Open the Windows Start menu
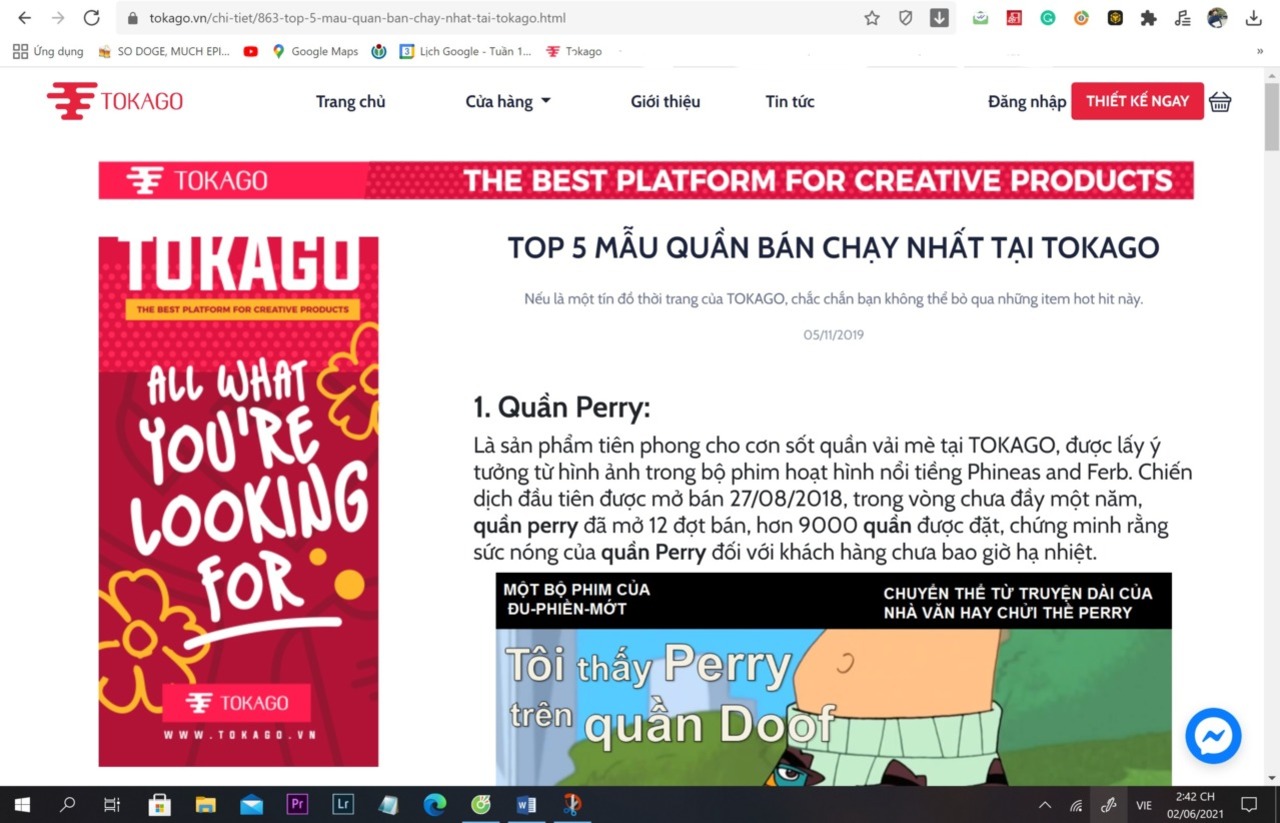The width and height of the screenshot is (1280, 823). (x=22, y=804)
